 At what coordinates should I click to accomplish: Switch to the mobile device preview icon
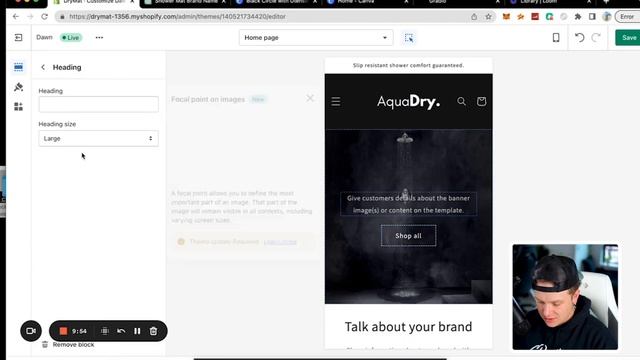(x=556, y=38)
